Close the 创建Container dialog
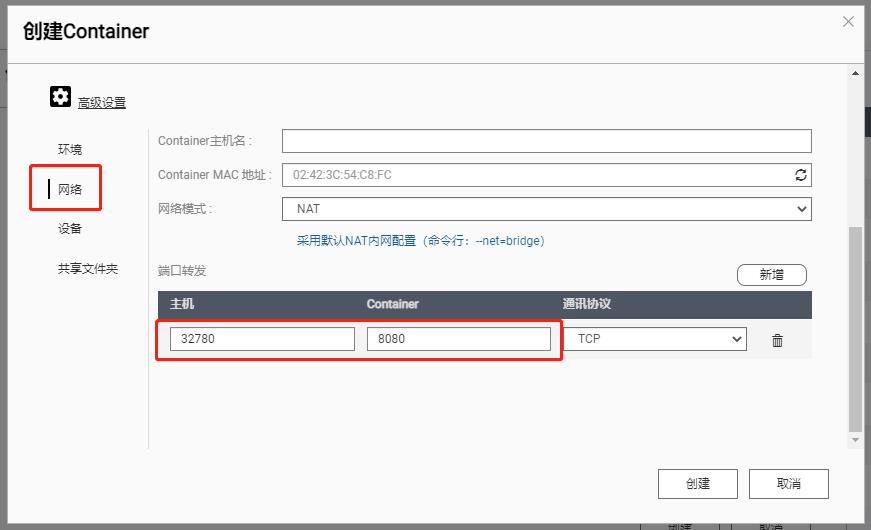The image size is (871, 530). pos(848,22)
